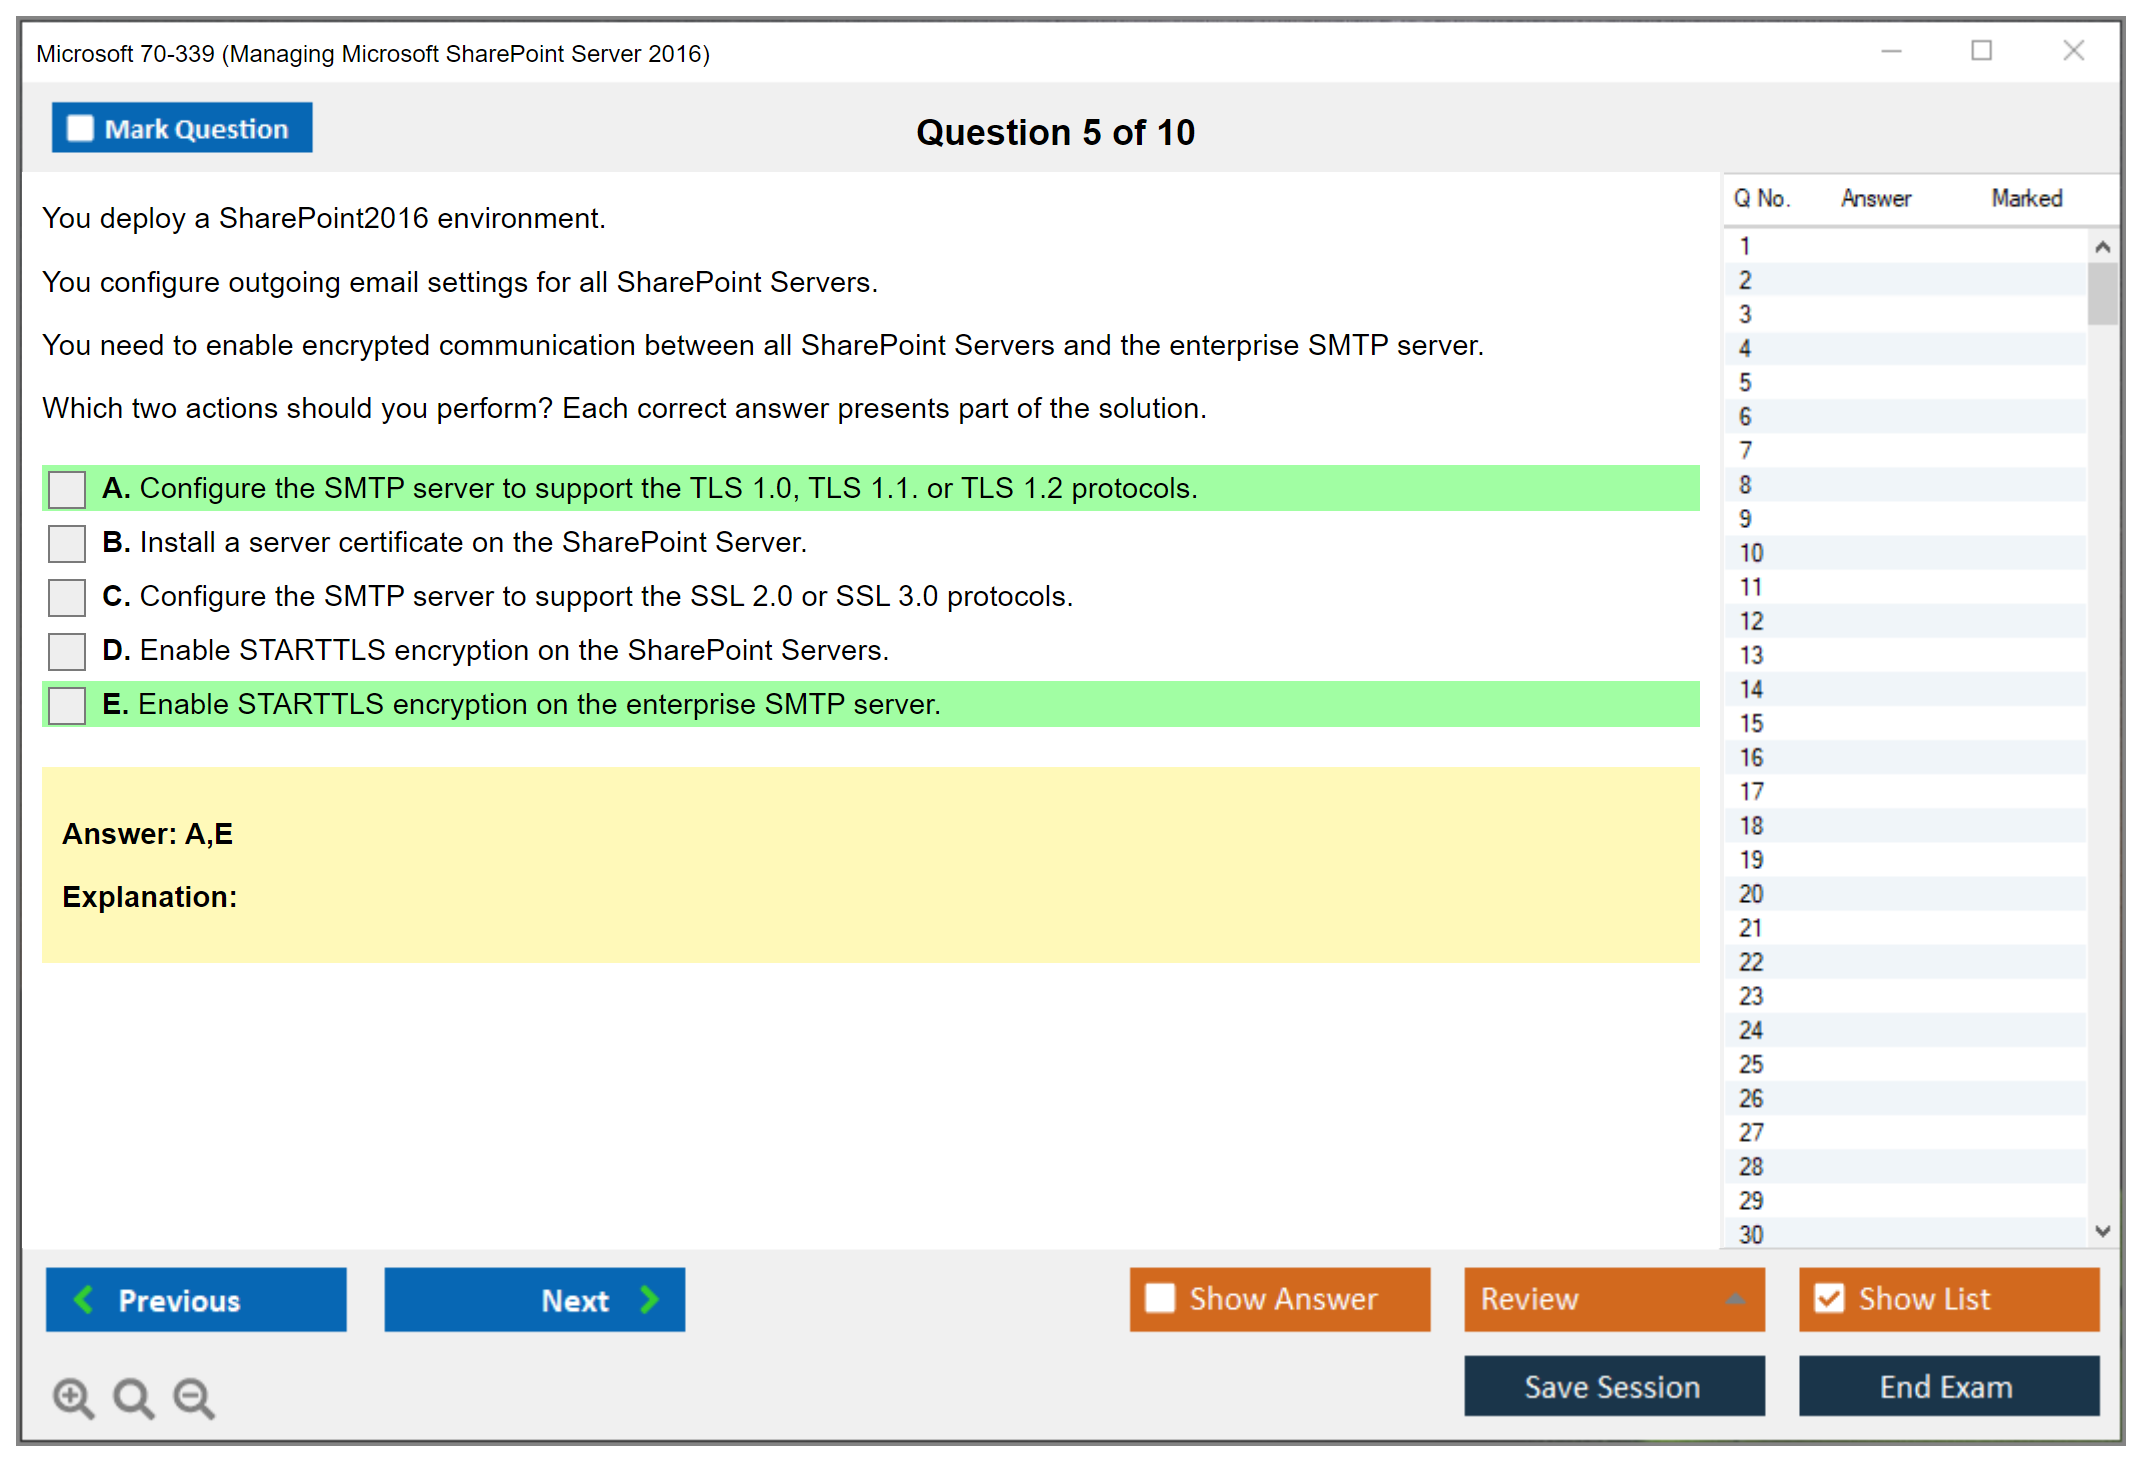
Task: Click the zoom out magnifier icon
Action: click(x=194, y=1397)
